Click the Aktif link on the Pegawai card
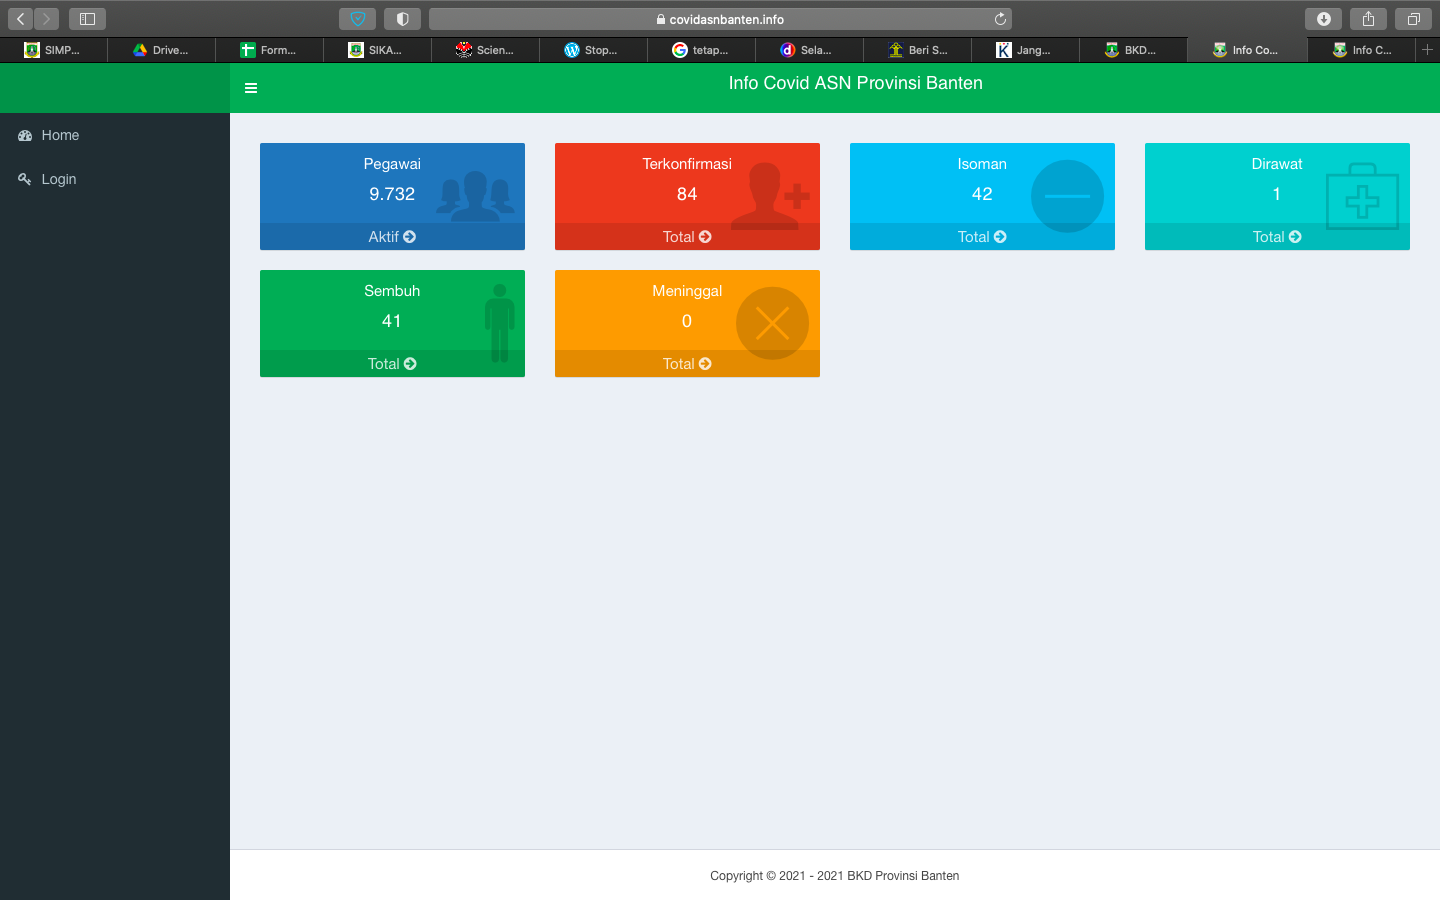The image size is (1440, 900). pyautogui.click(x=392, y=237)
